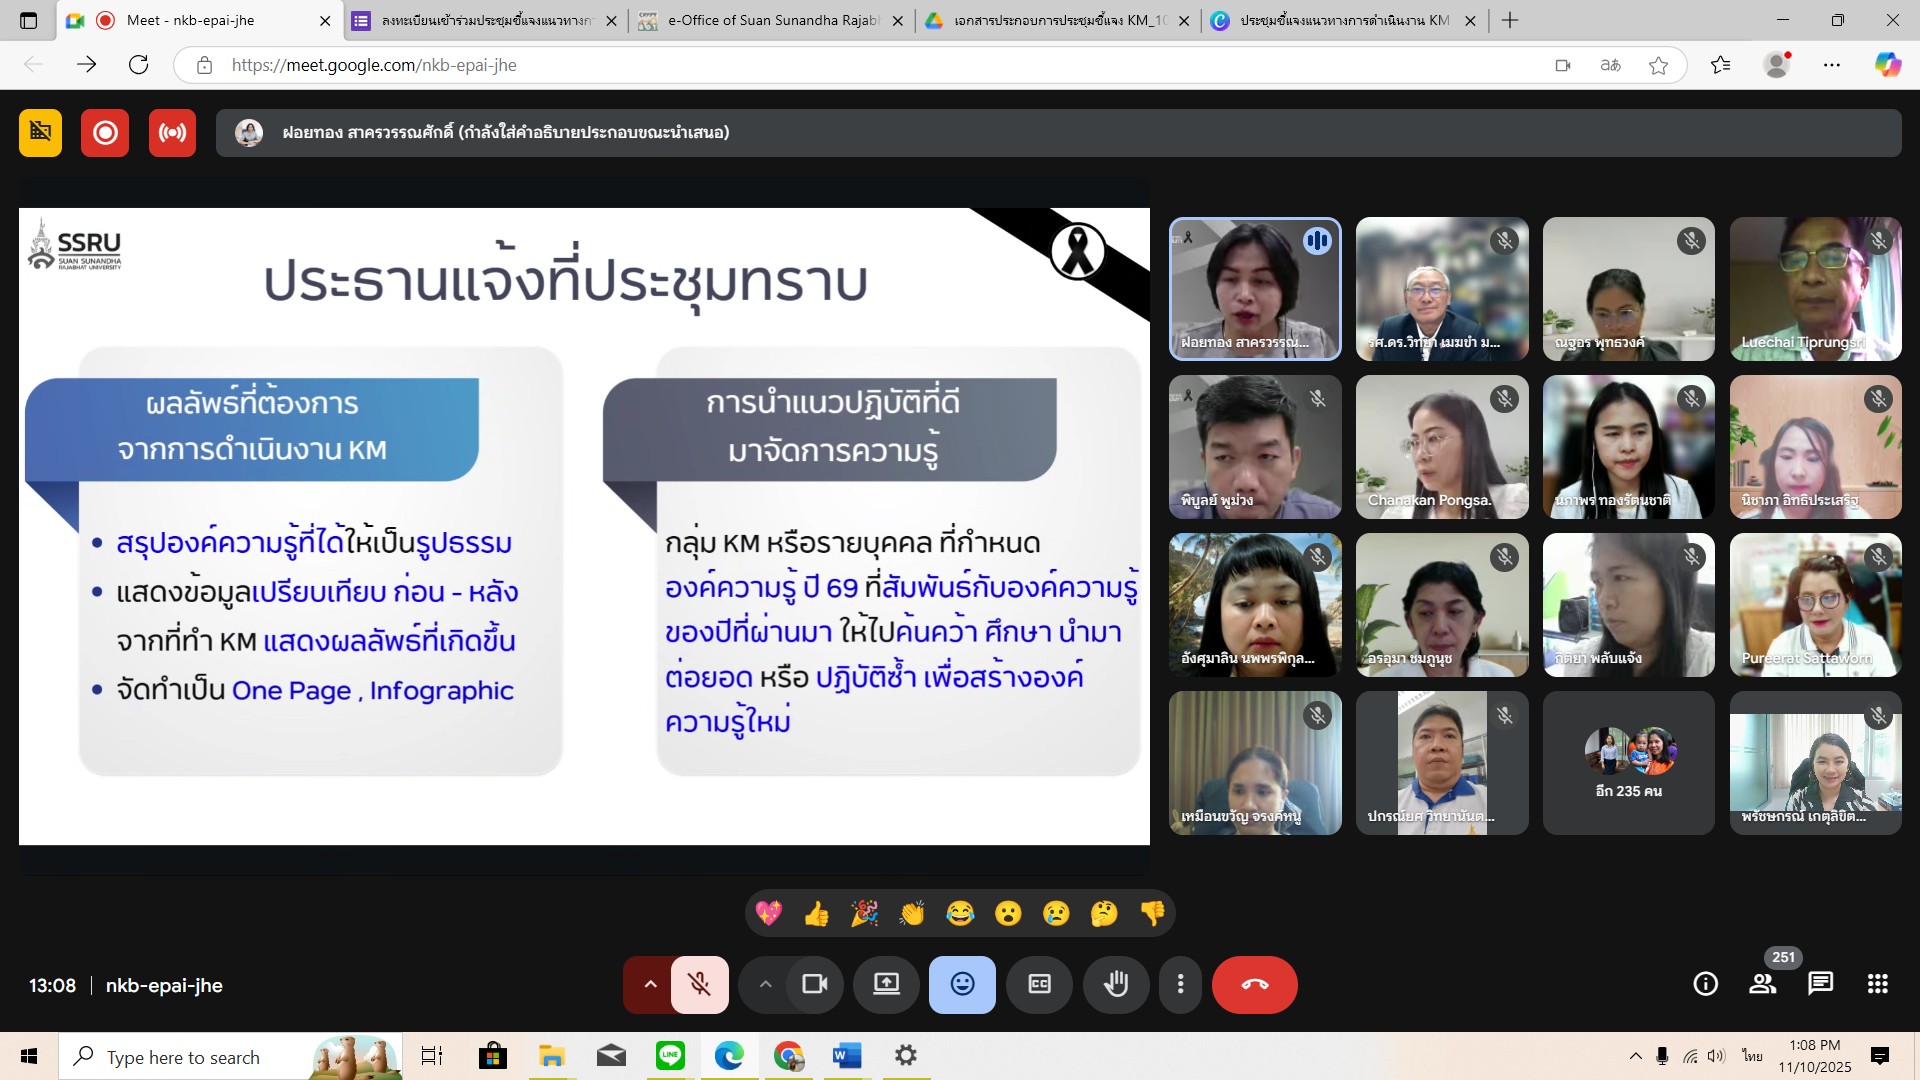Show hidden system tray icons chevron
The image size is (1920, 1080).
(1635, 1056)
